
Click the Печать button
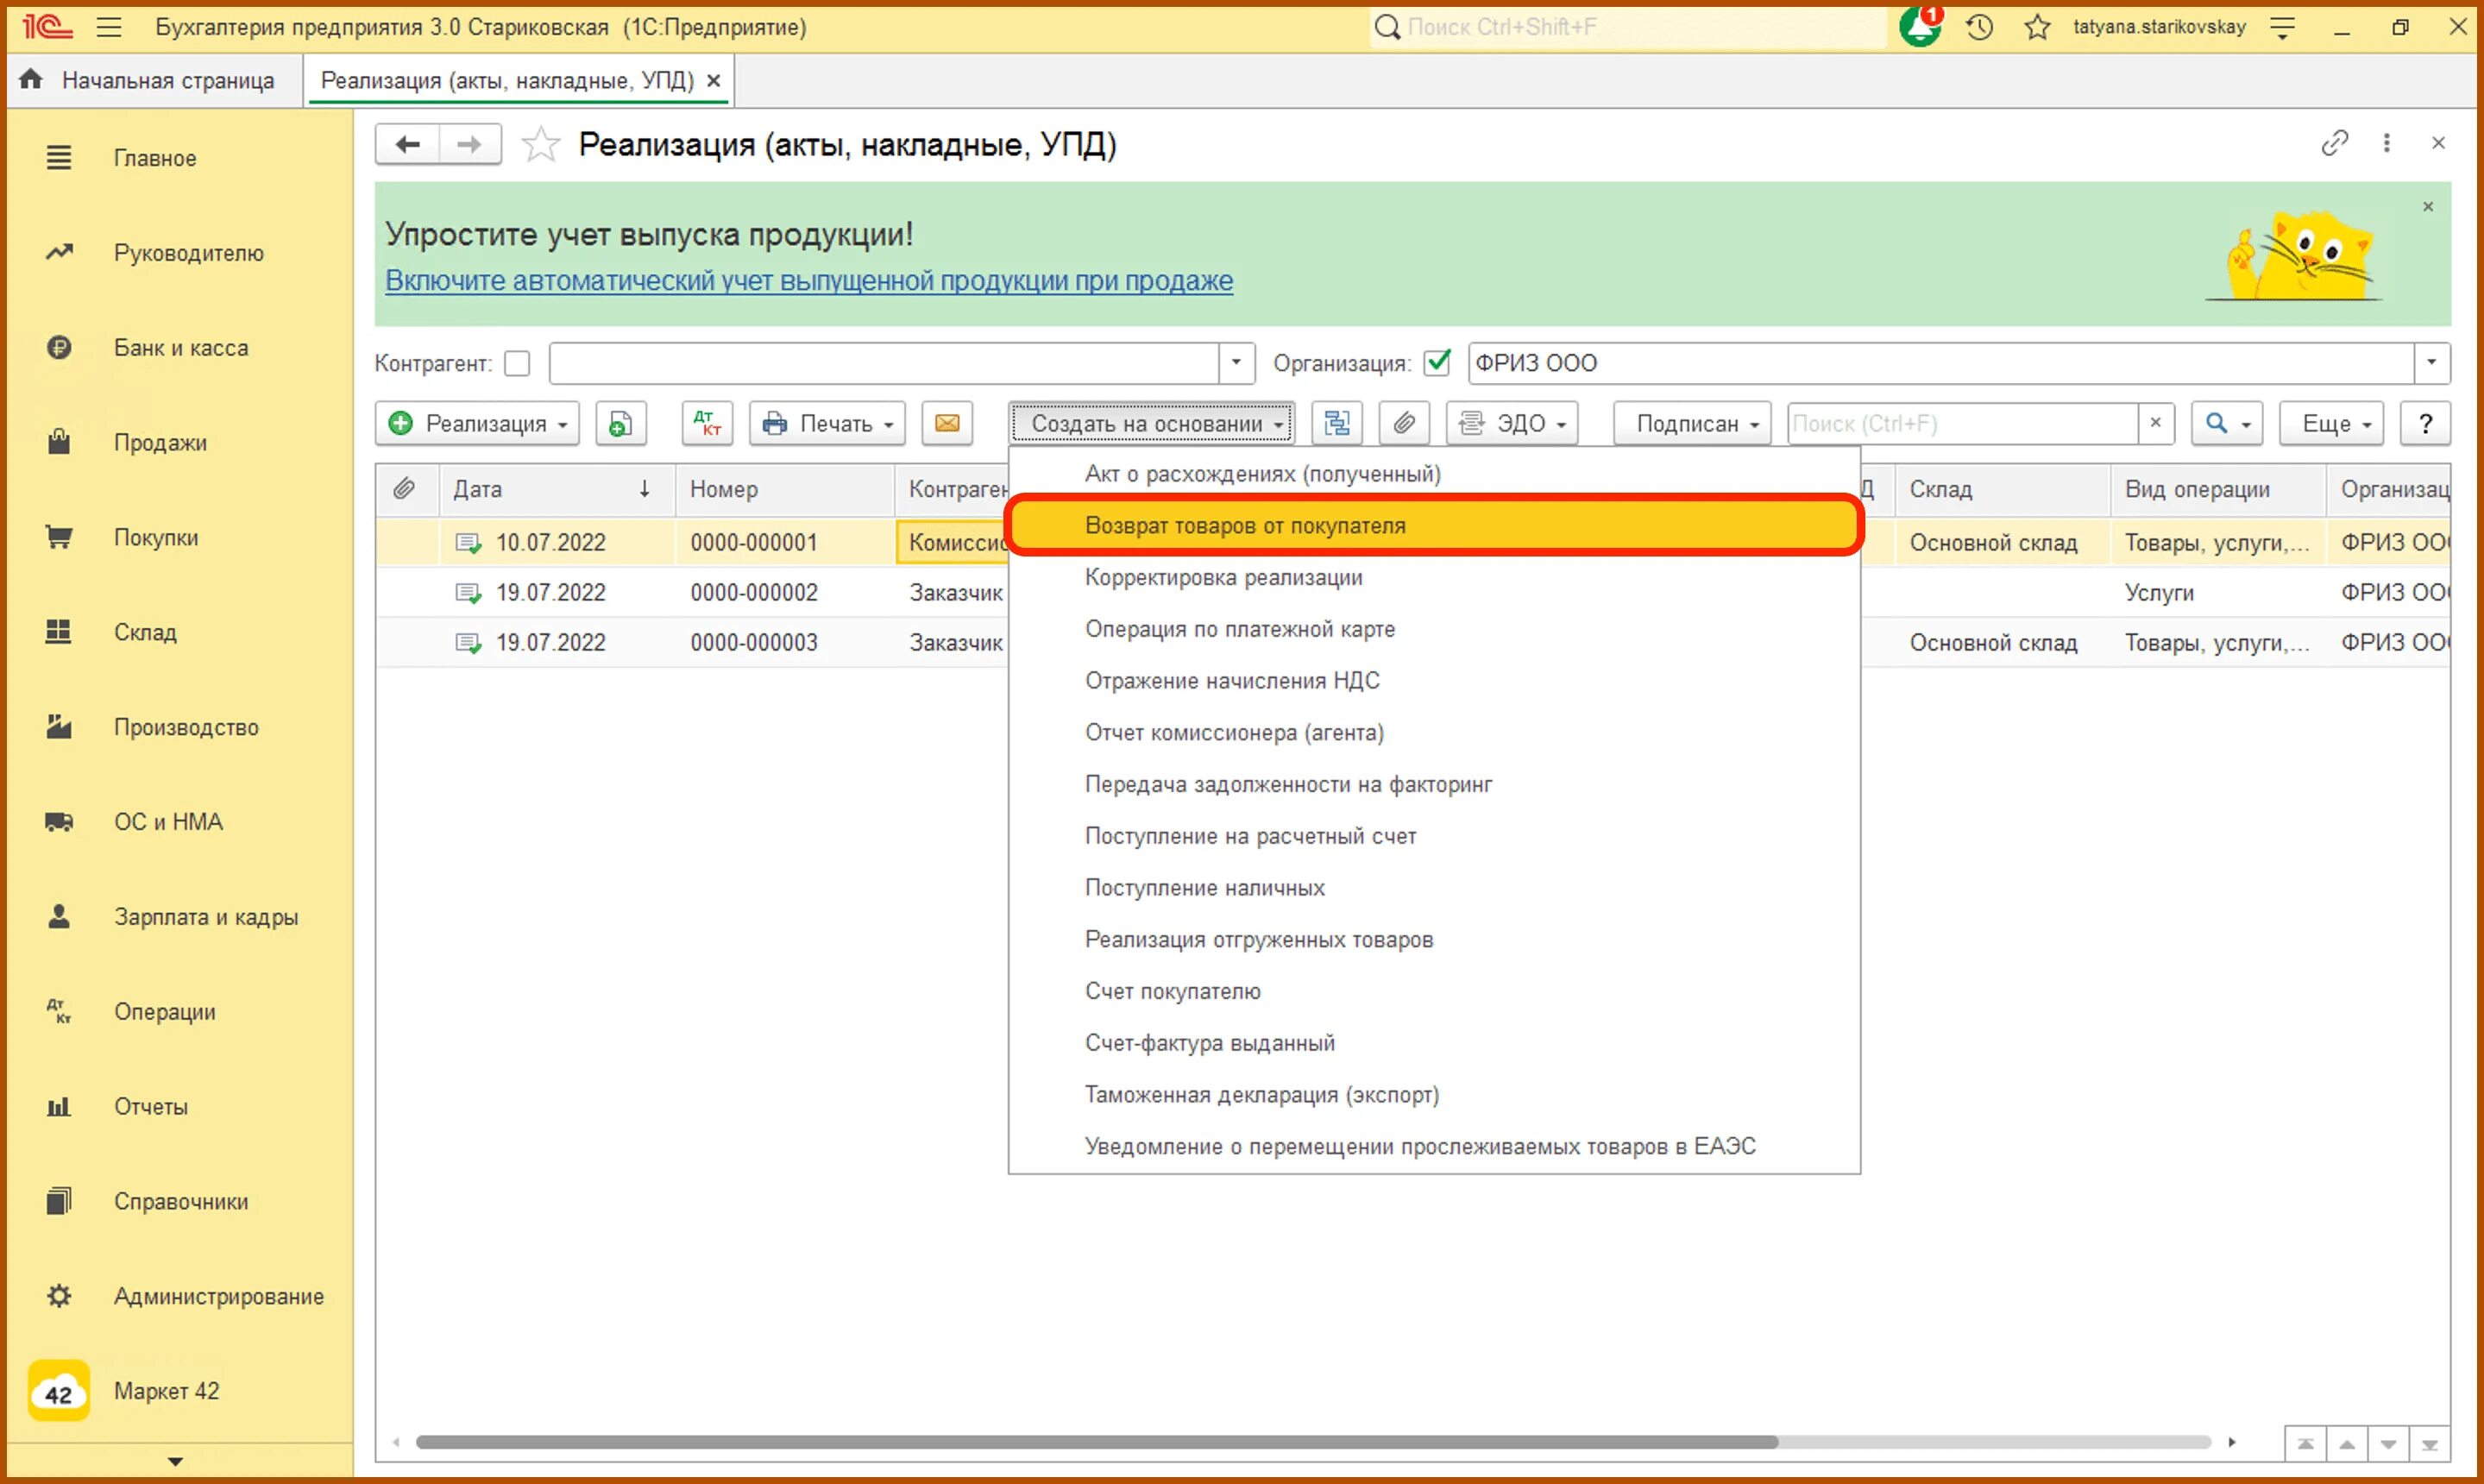(827, 423)
